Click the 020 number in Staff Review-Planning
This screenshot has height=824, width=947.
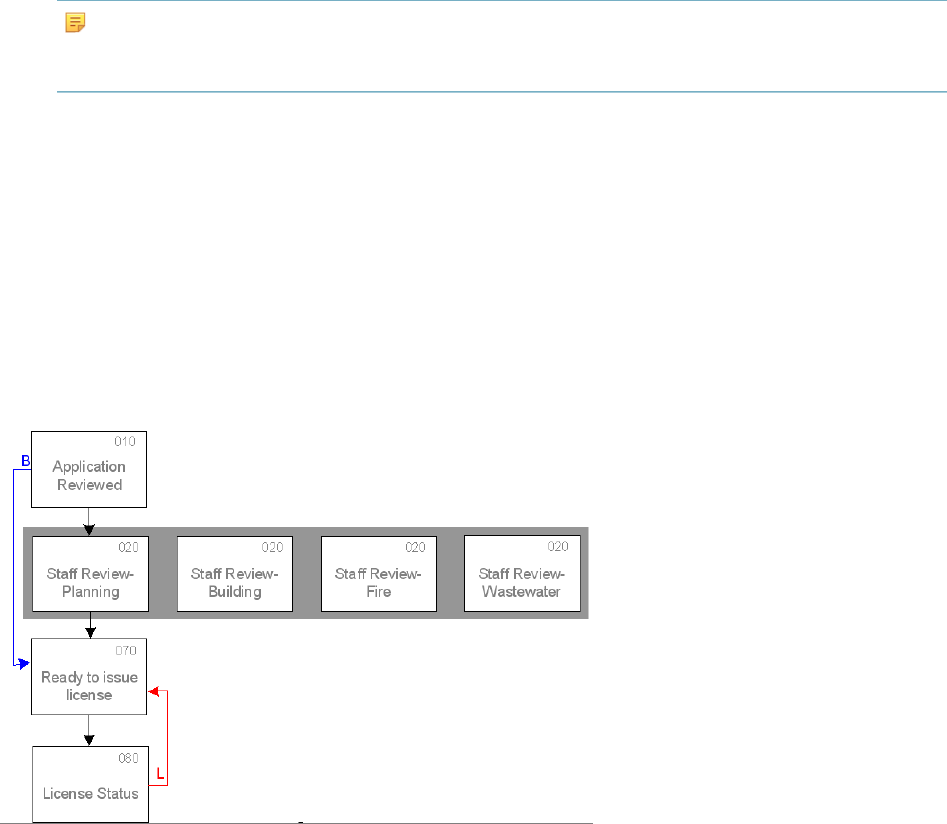tap(128, 547)
